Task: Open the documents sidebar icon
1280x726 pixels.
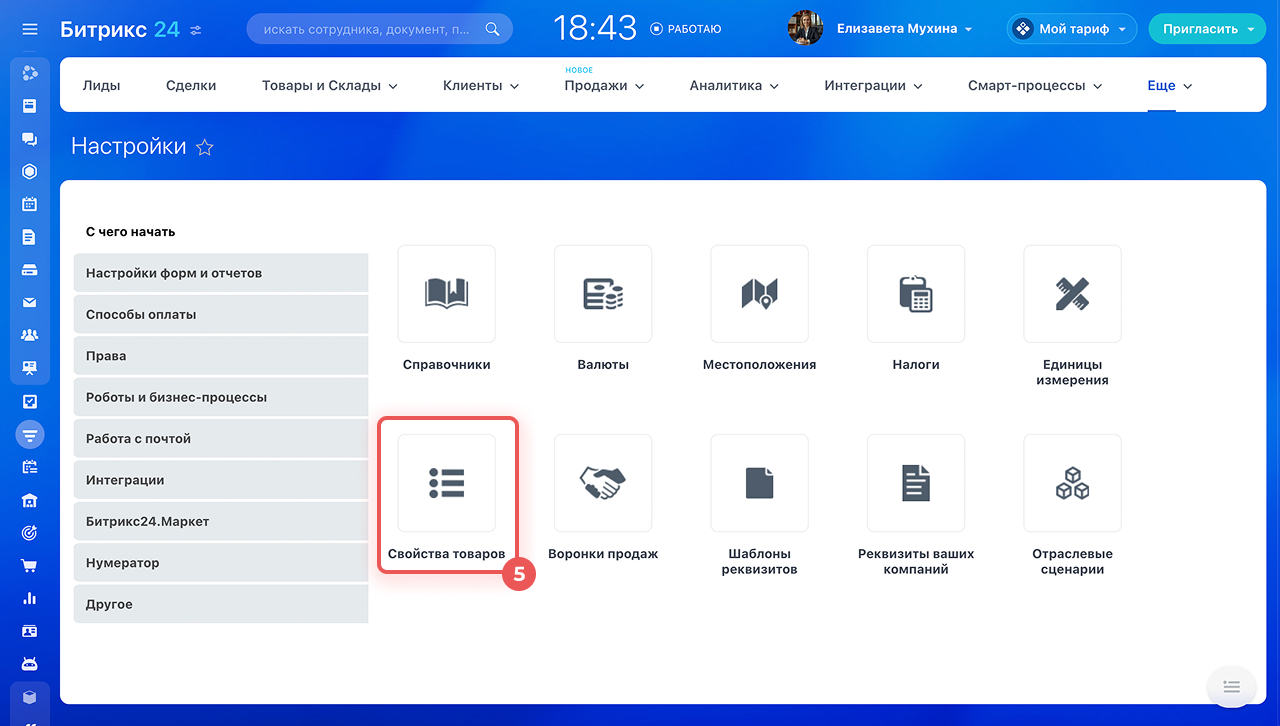Action: 30,237
